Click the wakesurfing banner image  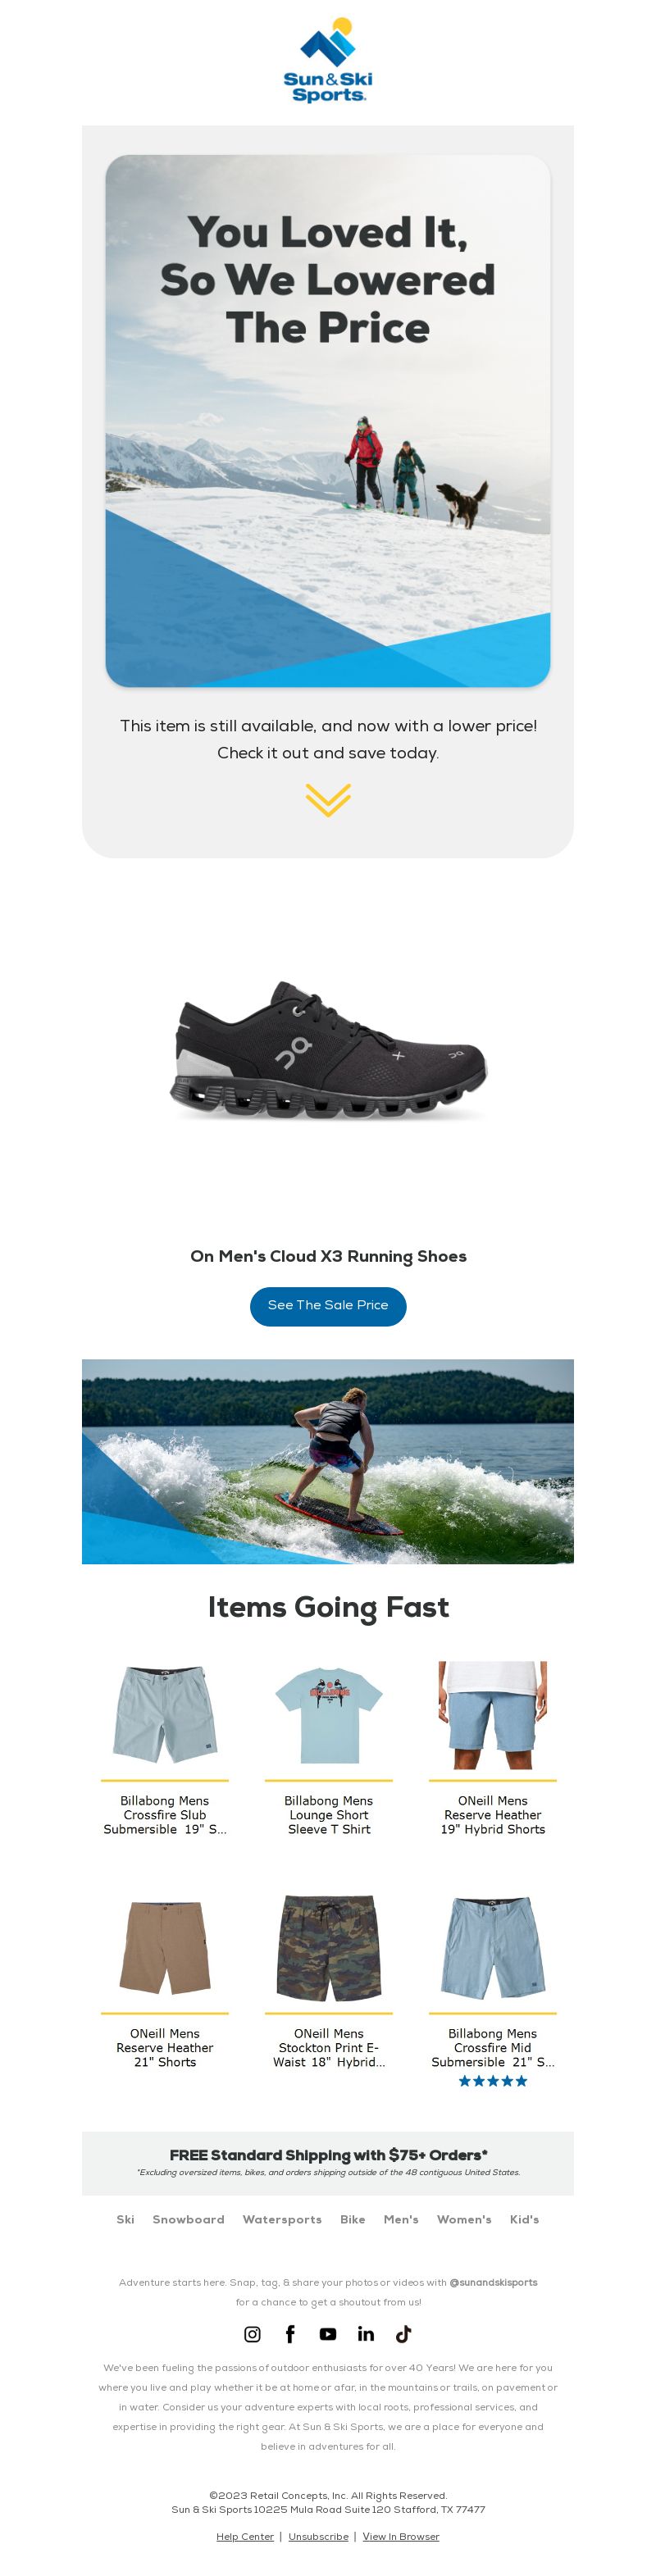point(328,1461)
